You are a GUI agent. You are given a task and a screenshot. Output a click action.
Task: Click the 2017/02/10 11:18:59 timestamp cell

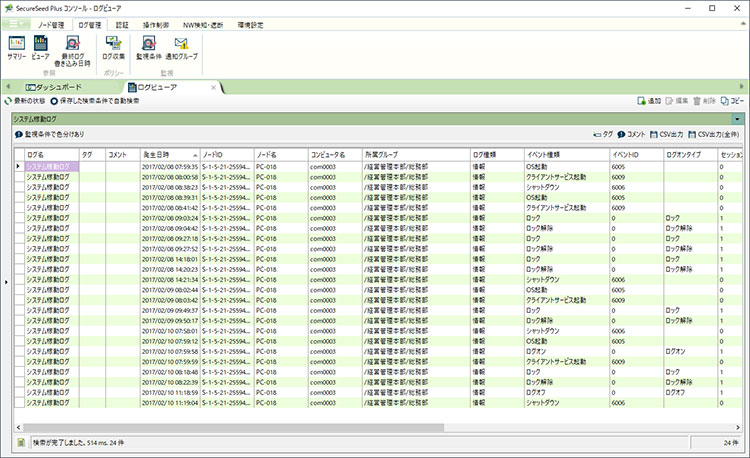point(170,393)
